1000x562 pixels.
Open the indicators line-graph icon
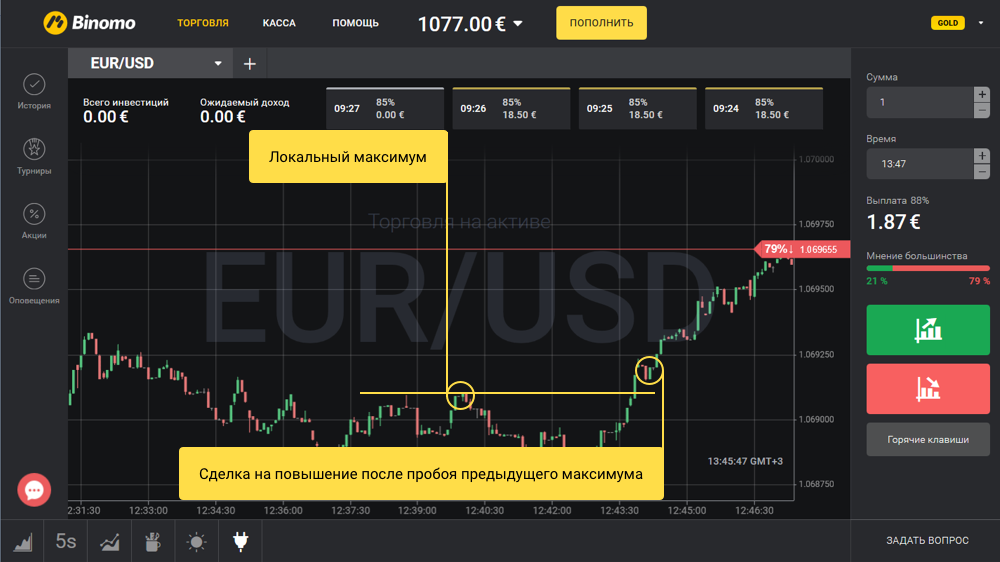[109, 542]
